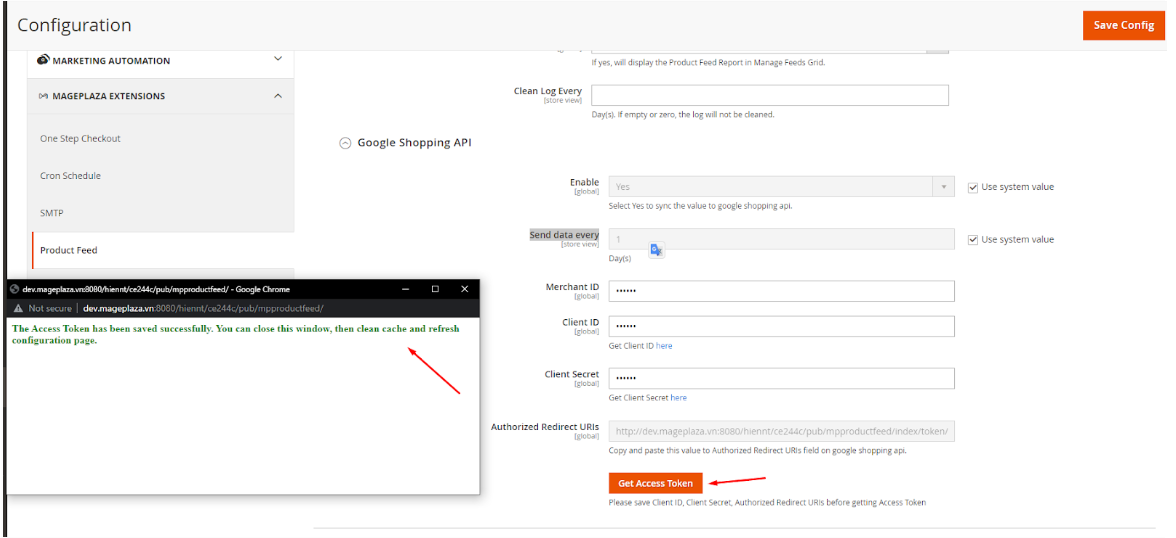Open the Enable dropdown
The height and width of the screenshot is (538, 1176).
[x=781, y=187]
